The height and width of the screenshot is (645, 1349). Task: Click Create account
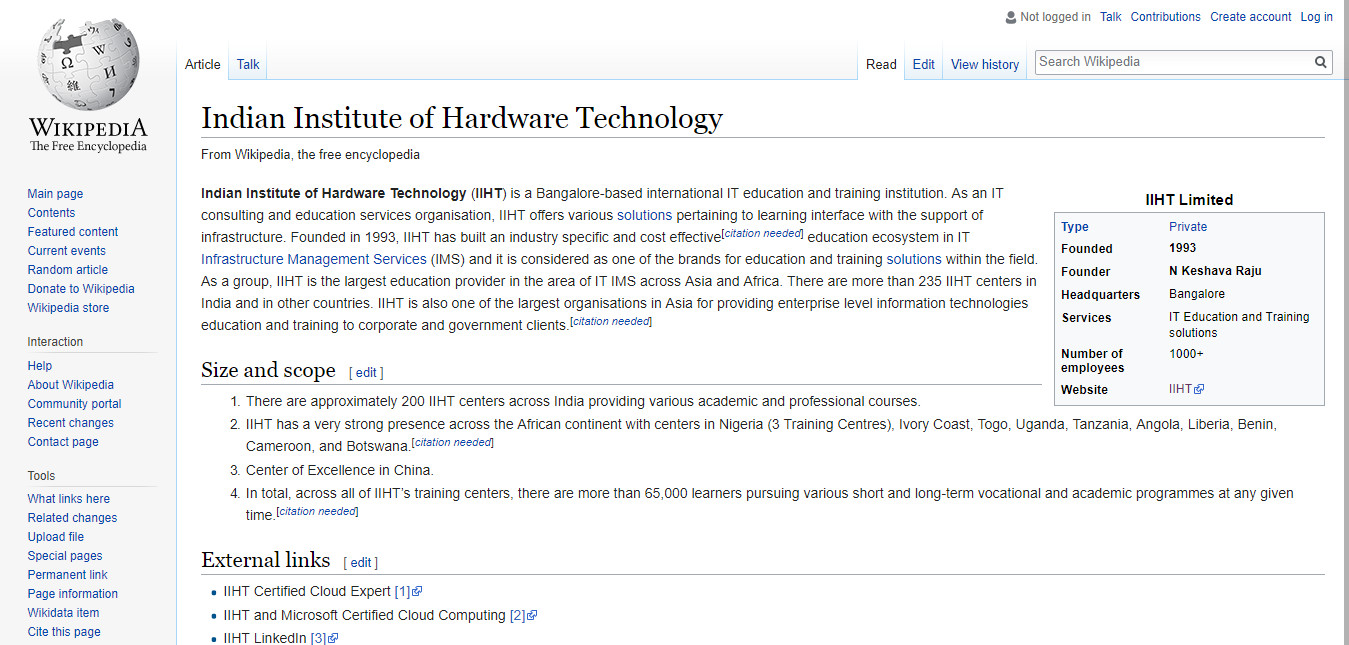[x=1251, y=17]
